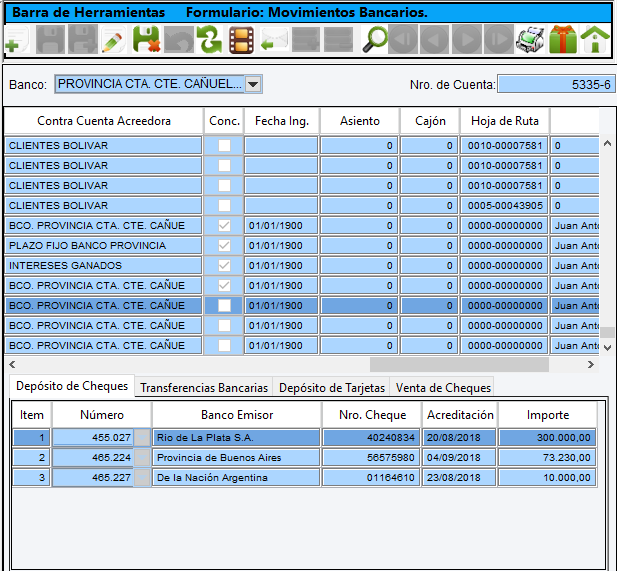Click cheque number 01164610

[x=371, y=477]
